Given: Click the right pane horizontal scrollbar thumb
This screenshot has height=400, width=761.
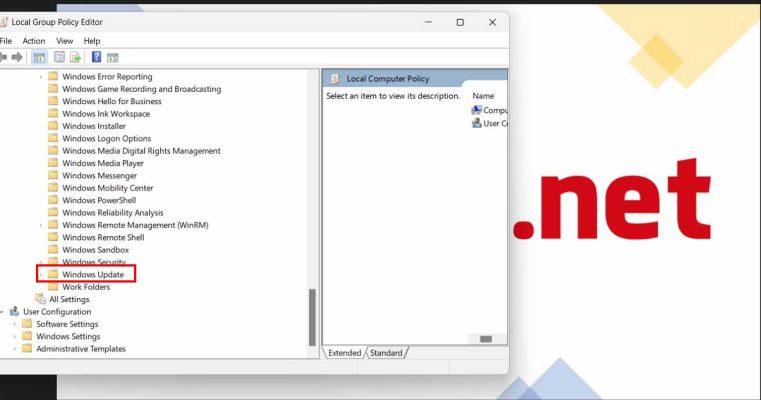Looking at the screenshot, I should tap(486, 339).
